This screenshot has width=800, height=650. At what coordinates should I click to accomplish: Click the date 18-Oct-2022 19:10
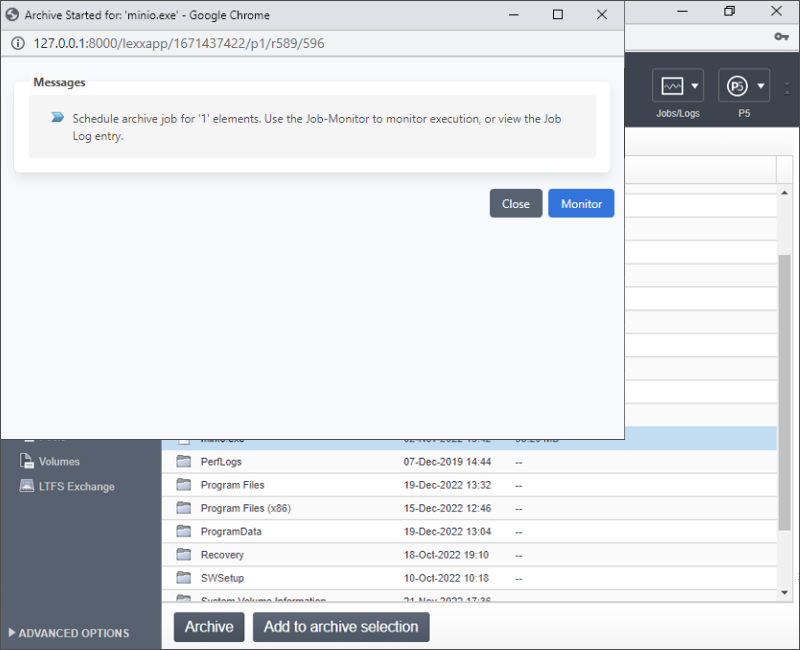[446, 555]
